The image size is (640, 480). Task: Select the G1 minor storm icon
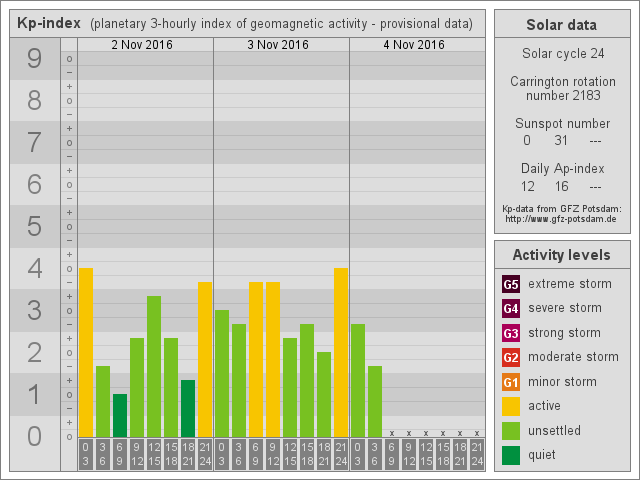pyautogui.click(x=511, y=382)
